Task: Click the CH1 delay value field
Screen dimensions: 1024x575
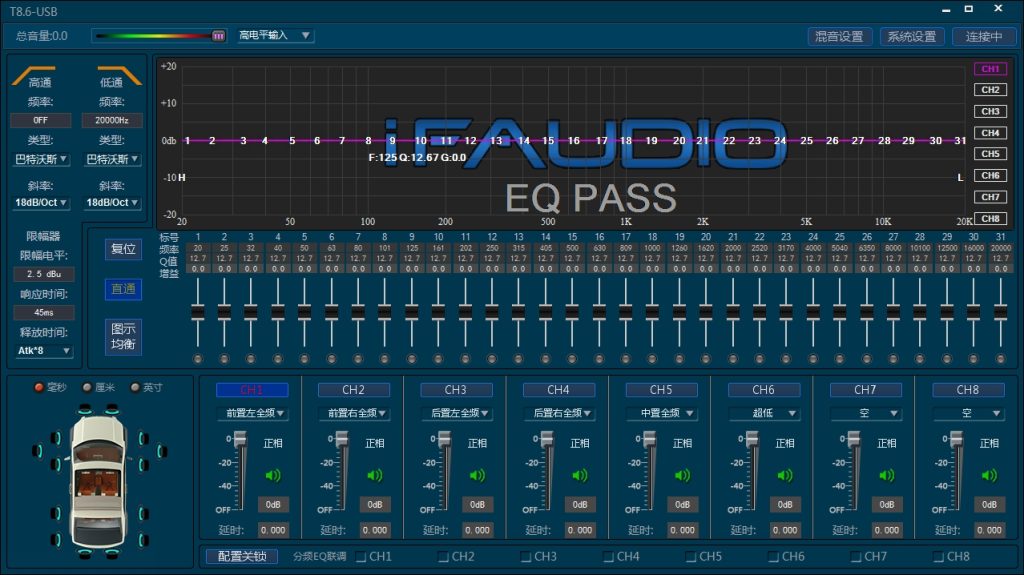Action: pos(273,530)
